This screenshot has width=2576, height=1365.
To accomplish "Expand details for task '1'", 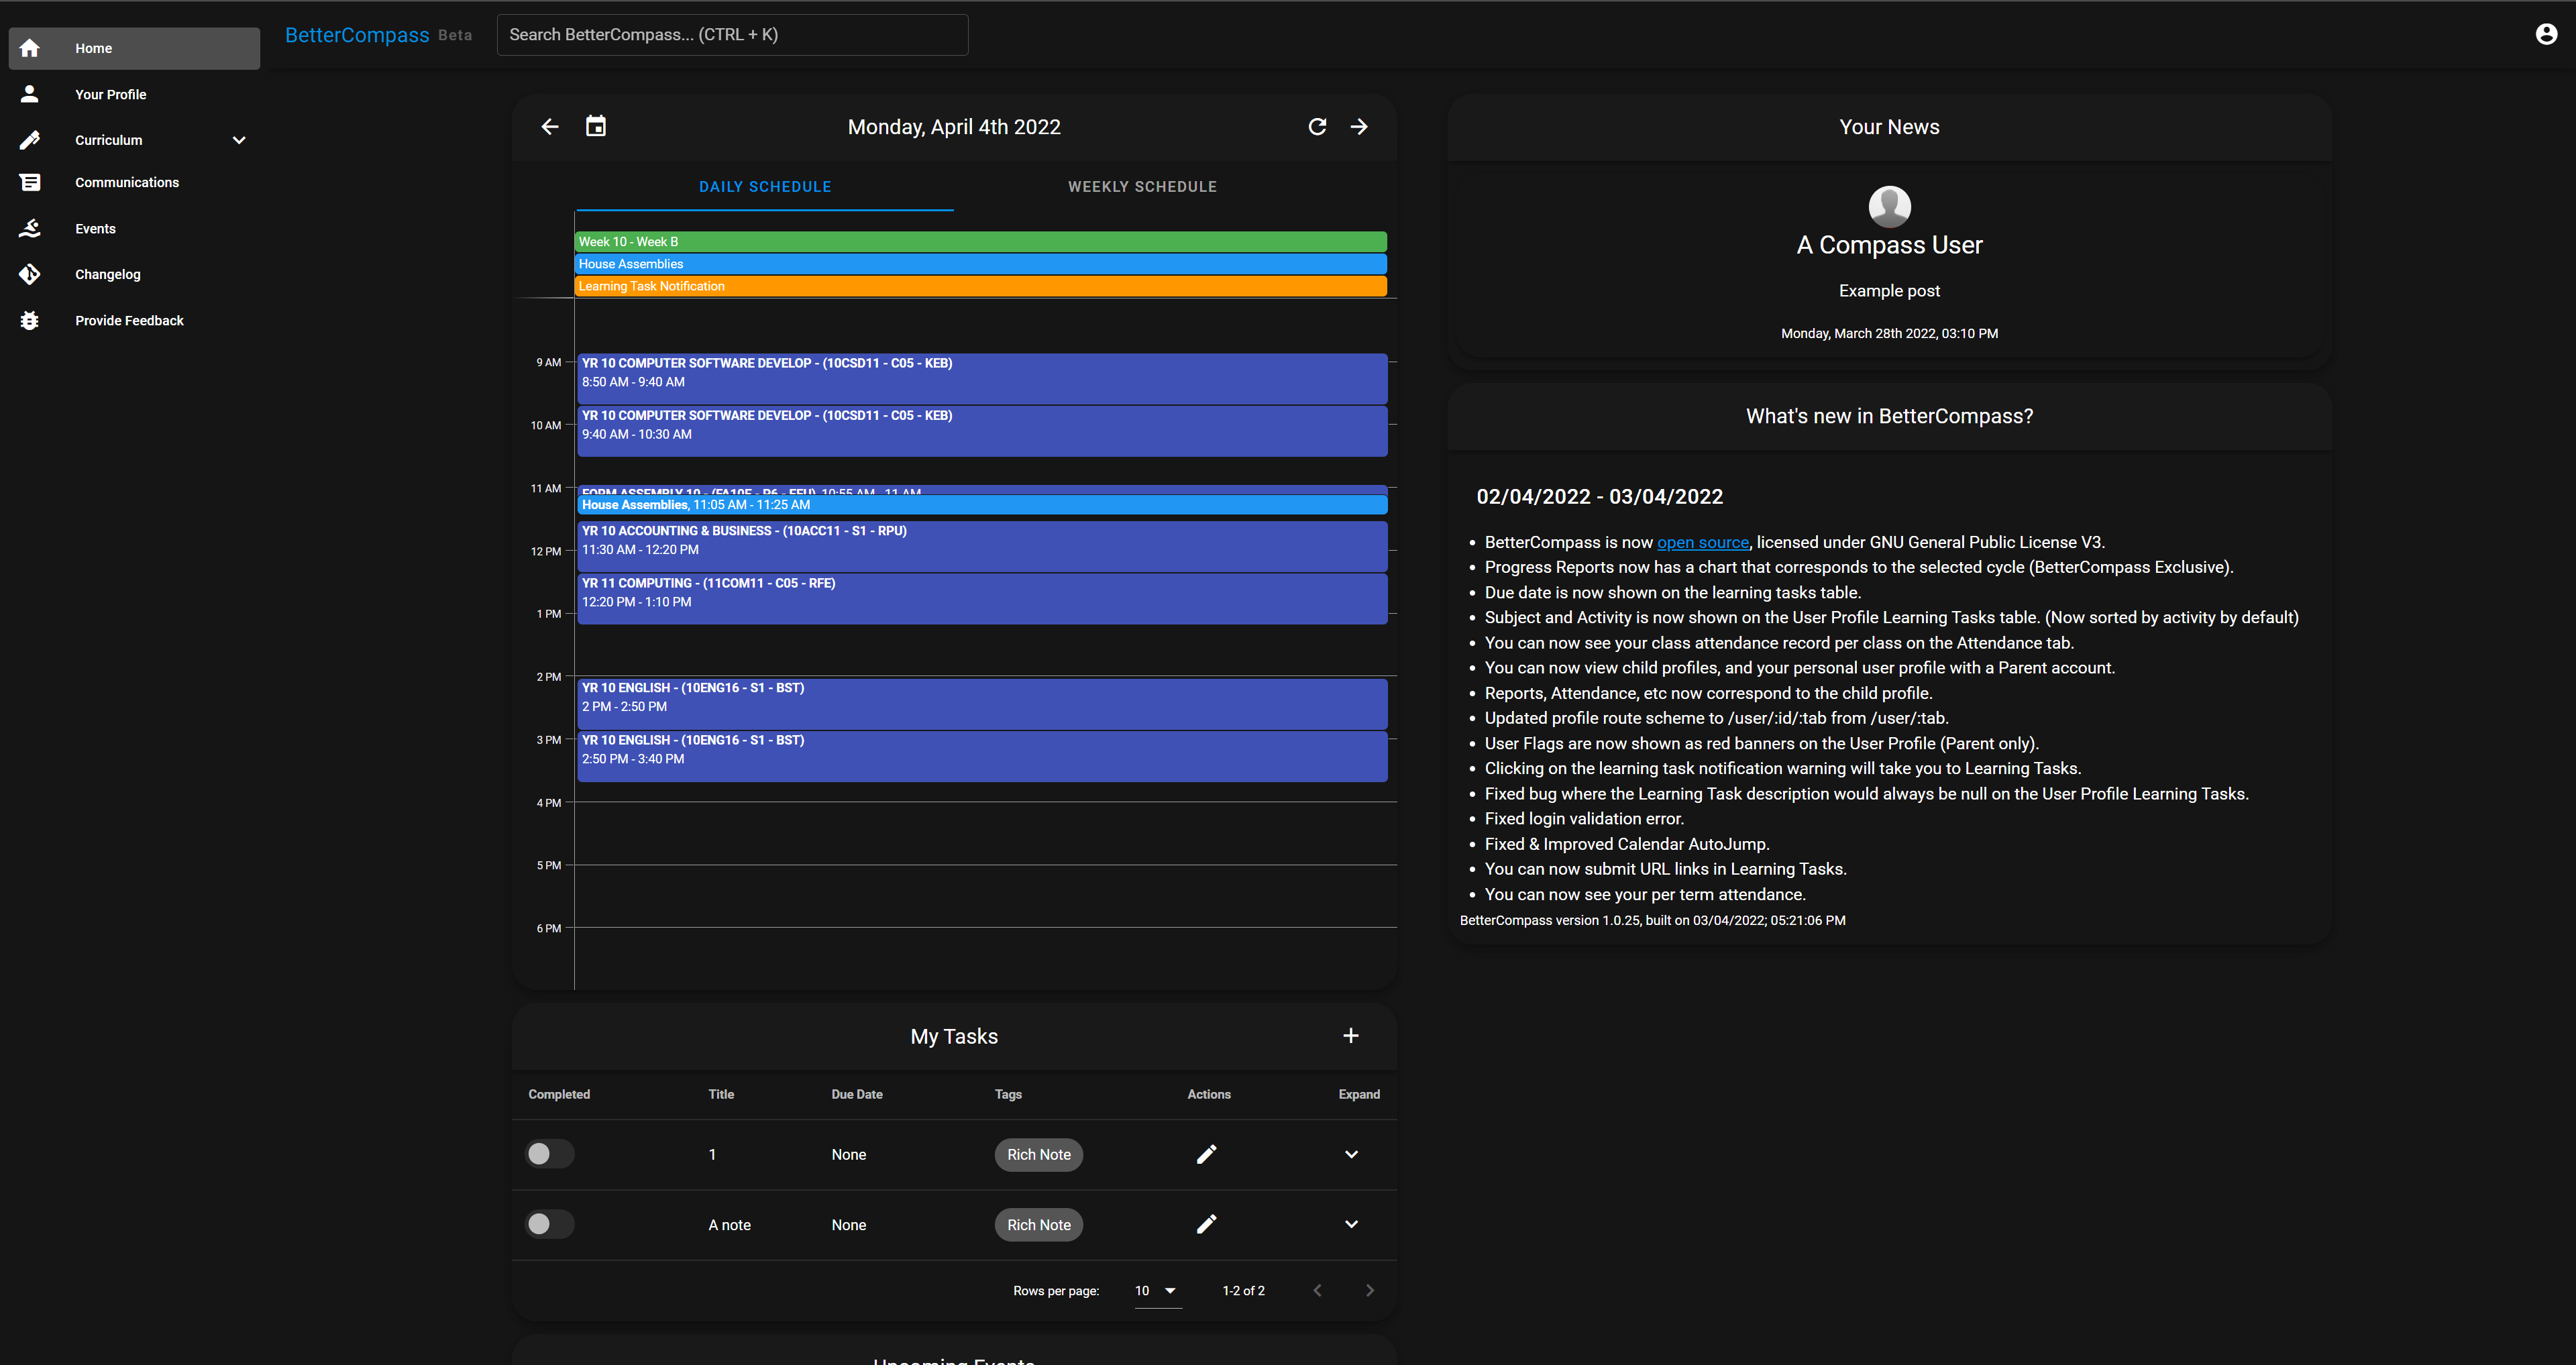I will (x=1351, y=1154).
